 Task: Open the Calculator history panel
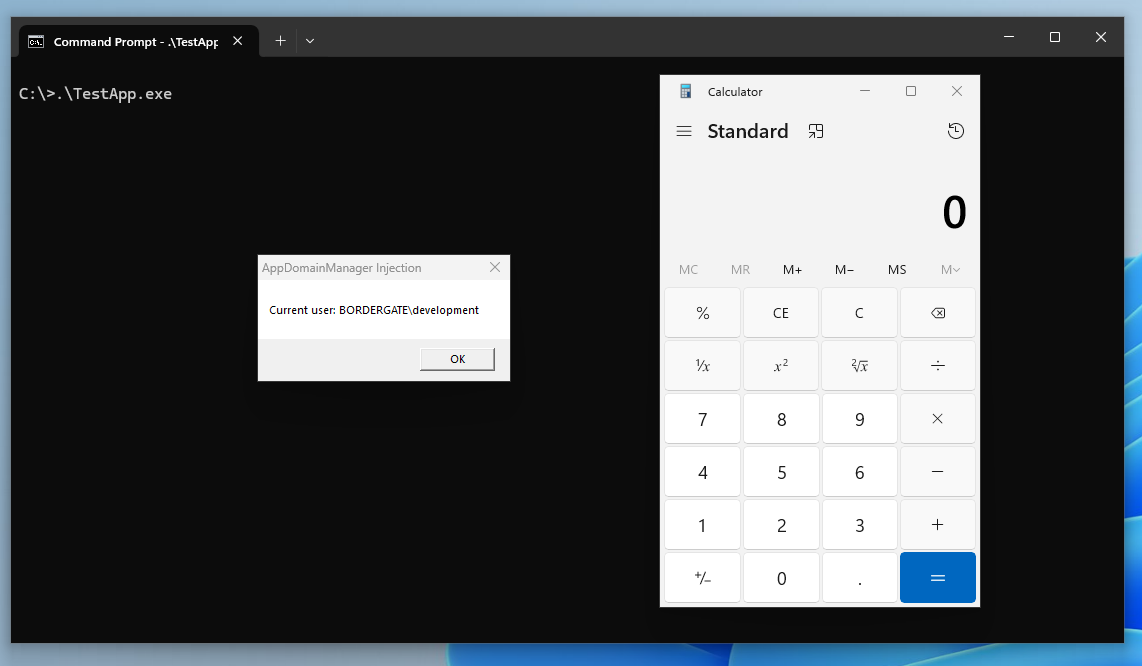(x=956, y=131)
